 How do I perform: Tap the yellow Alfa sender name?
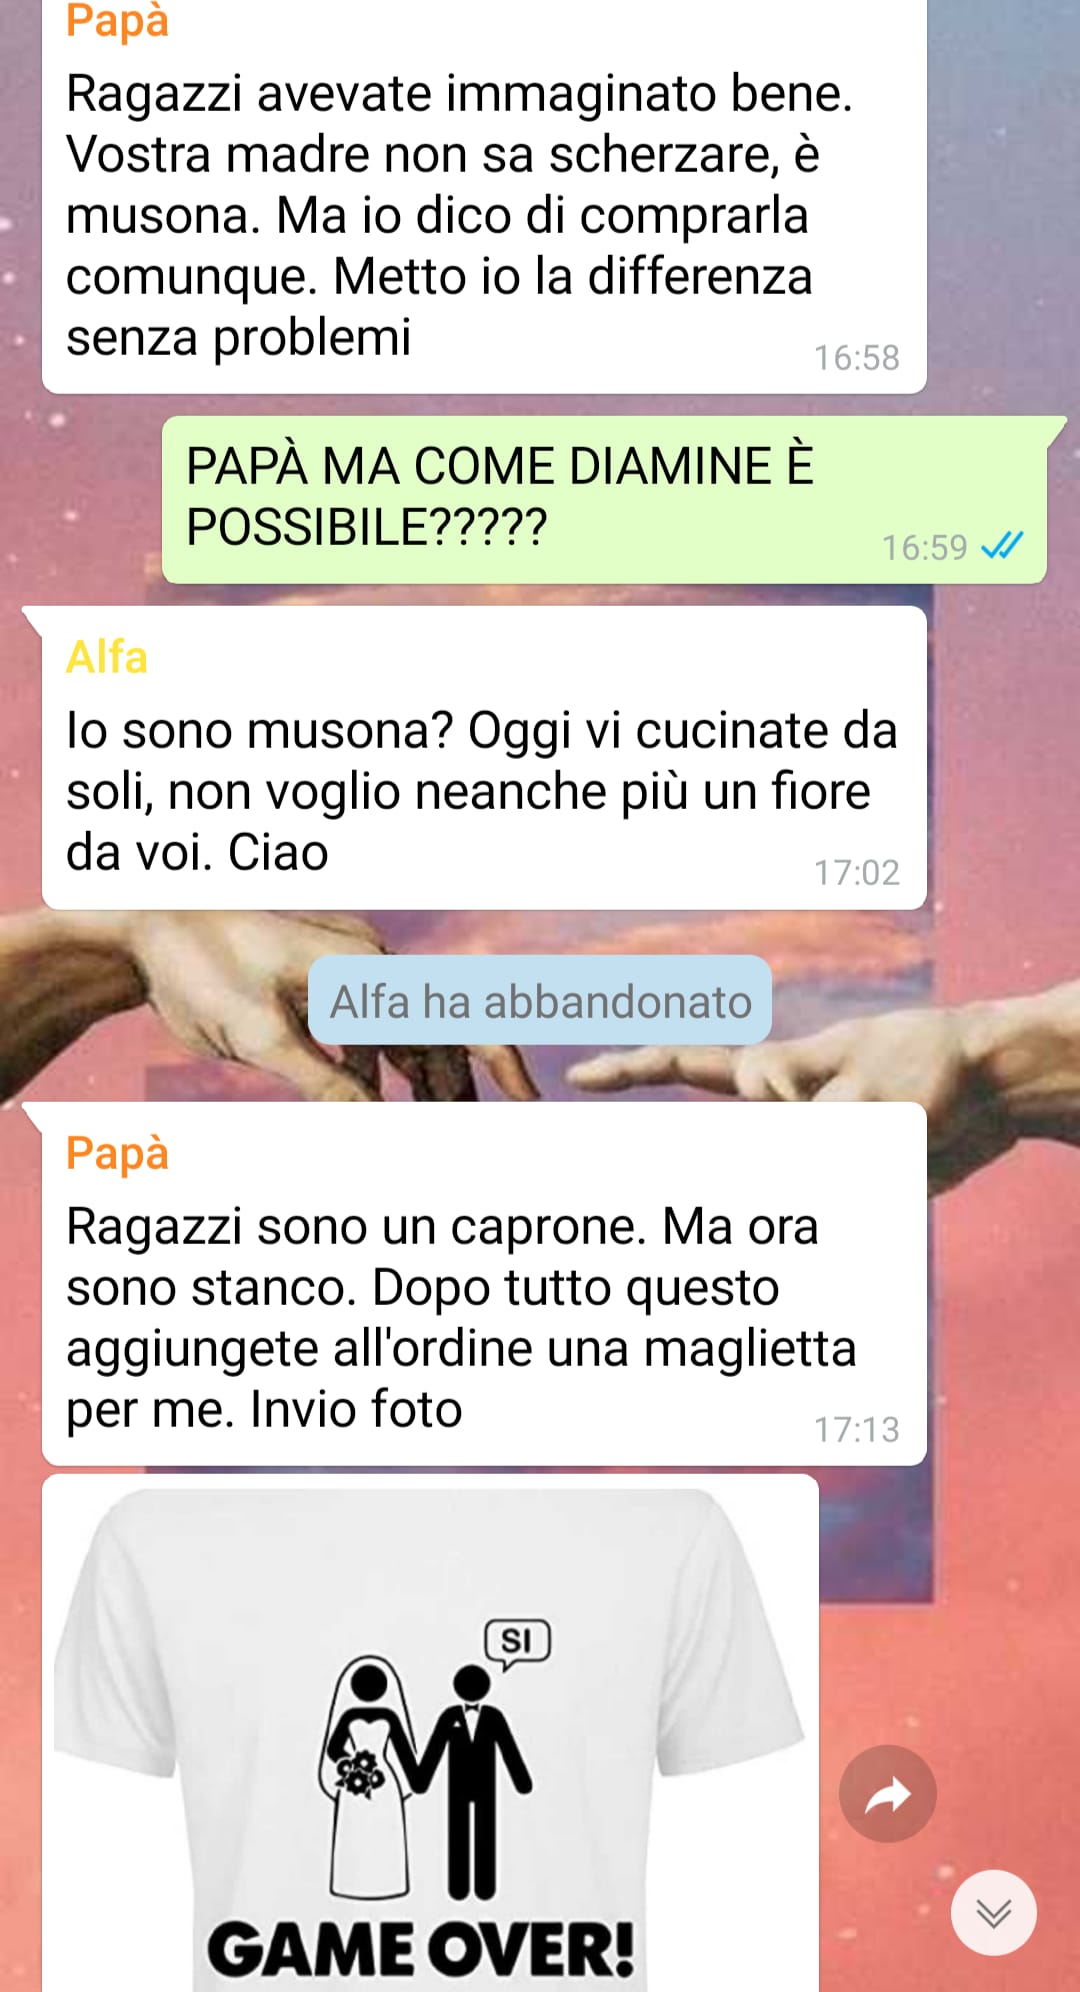[x=106, y=658]
